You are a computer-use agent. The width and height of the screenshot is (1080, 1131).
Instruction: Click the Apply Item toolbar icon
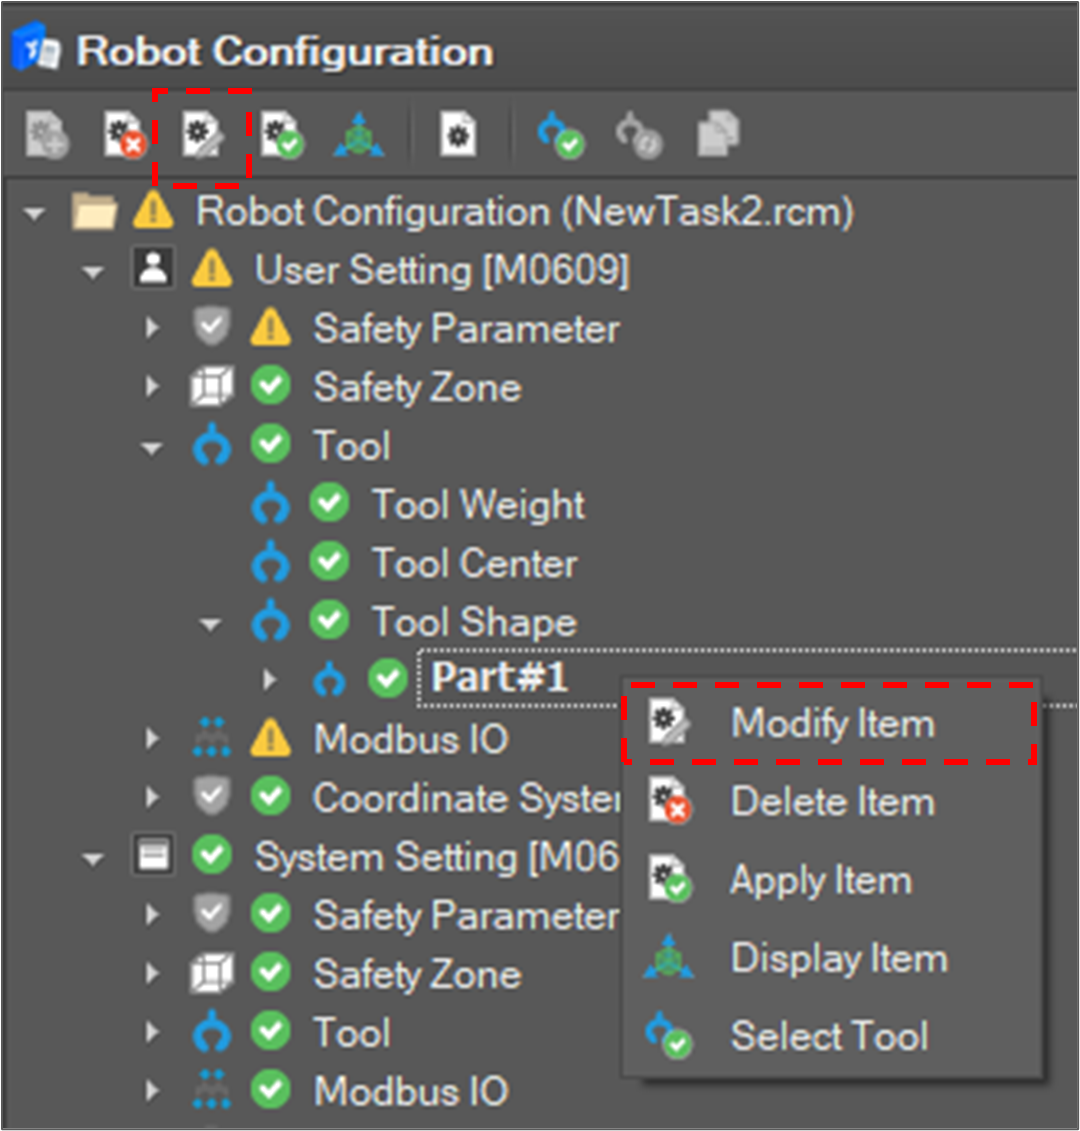[280, 136]
